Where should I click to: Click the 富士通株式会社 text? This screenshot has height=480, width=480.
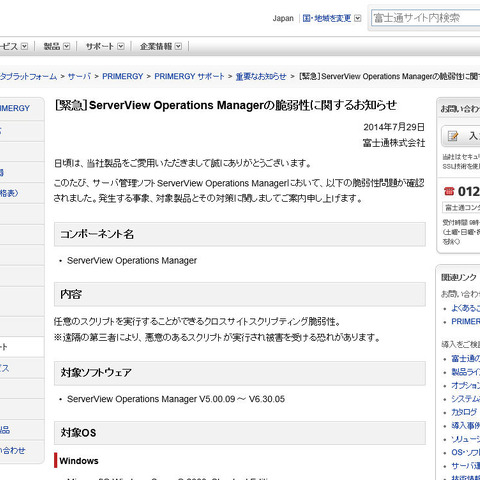[394, 143]
